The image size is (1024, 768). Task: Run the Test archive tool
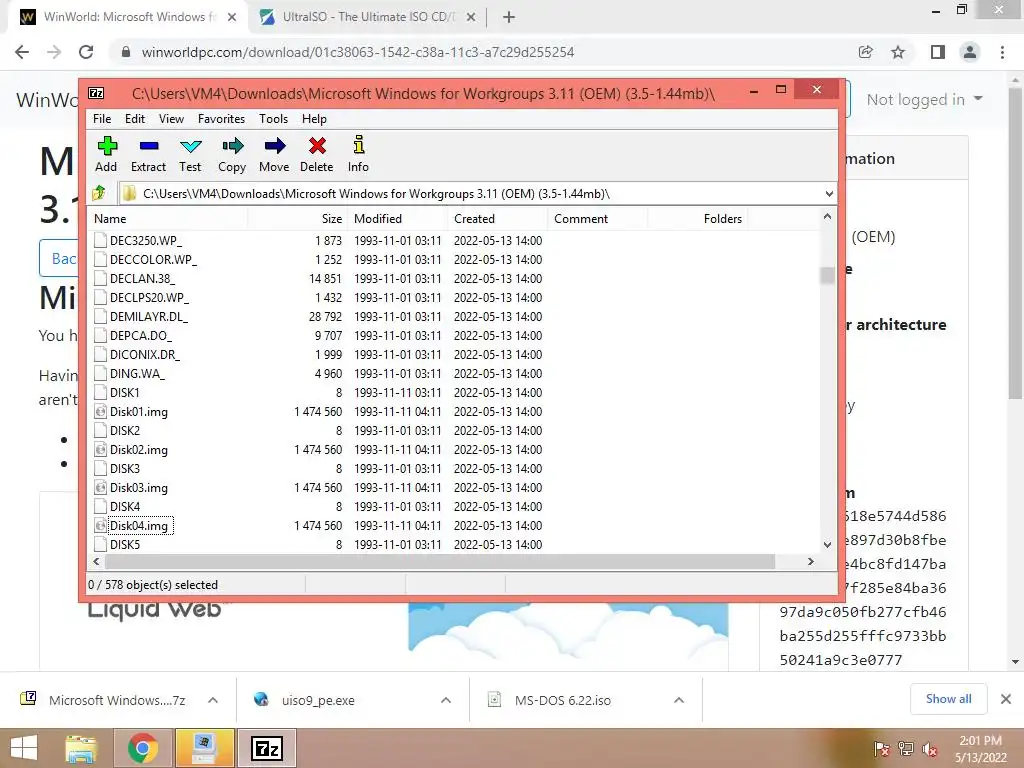191,146
